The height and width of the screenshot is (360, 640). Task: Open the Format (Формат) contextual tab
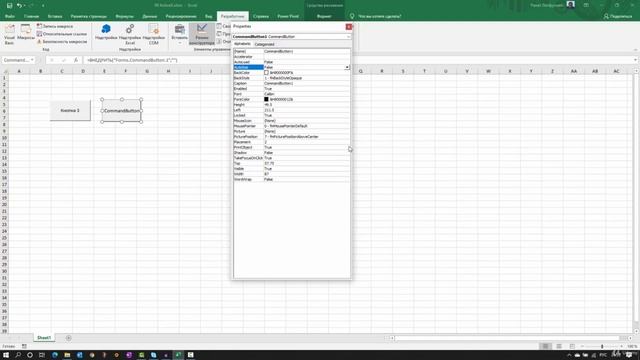(x=324, y=16)
